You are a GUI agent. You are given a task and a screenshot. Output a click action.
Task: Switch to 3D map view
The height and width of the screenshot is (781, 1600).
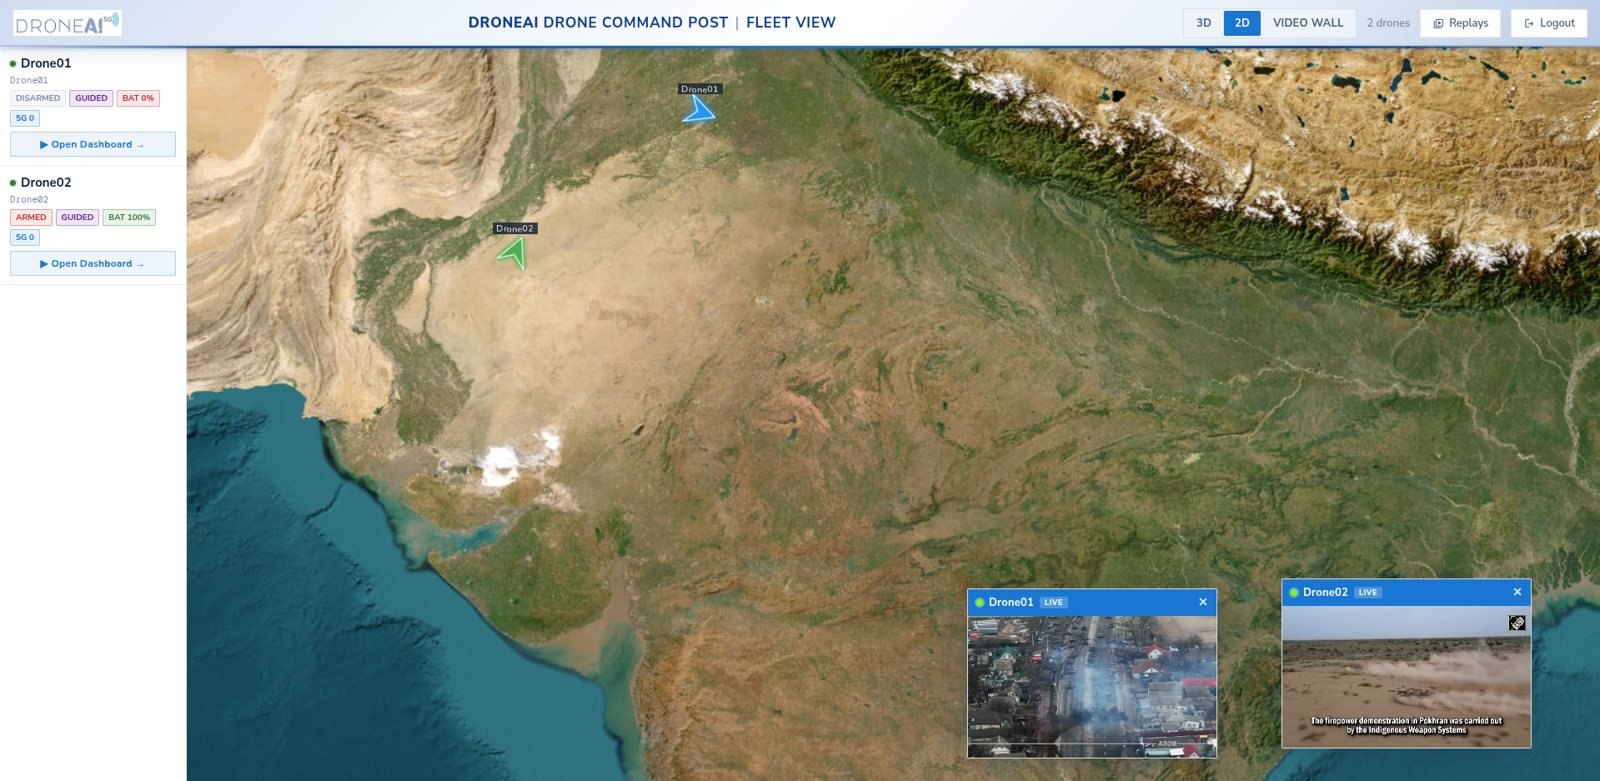click(1204, 23)
